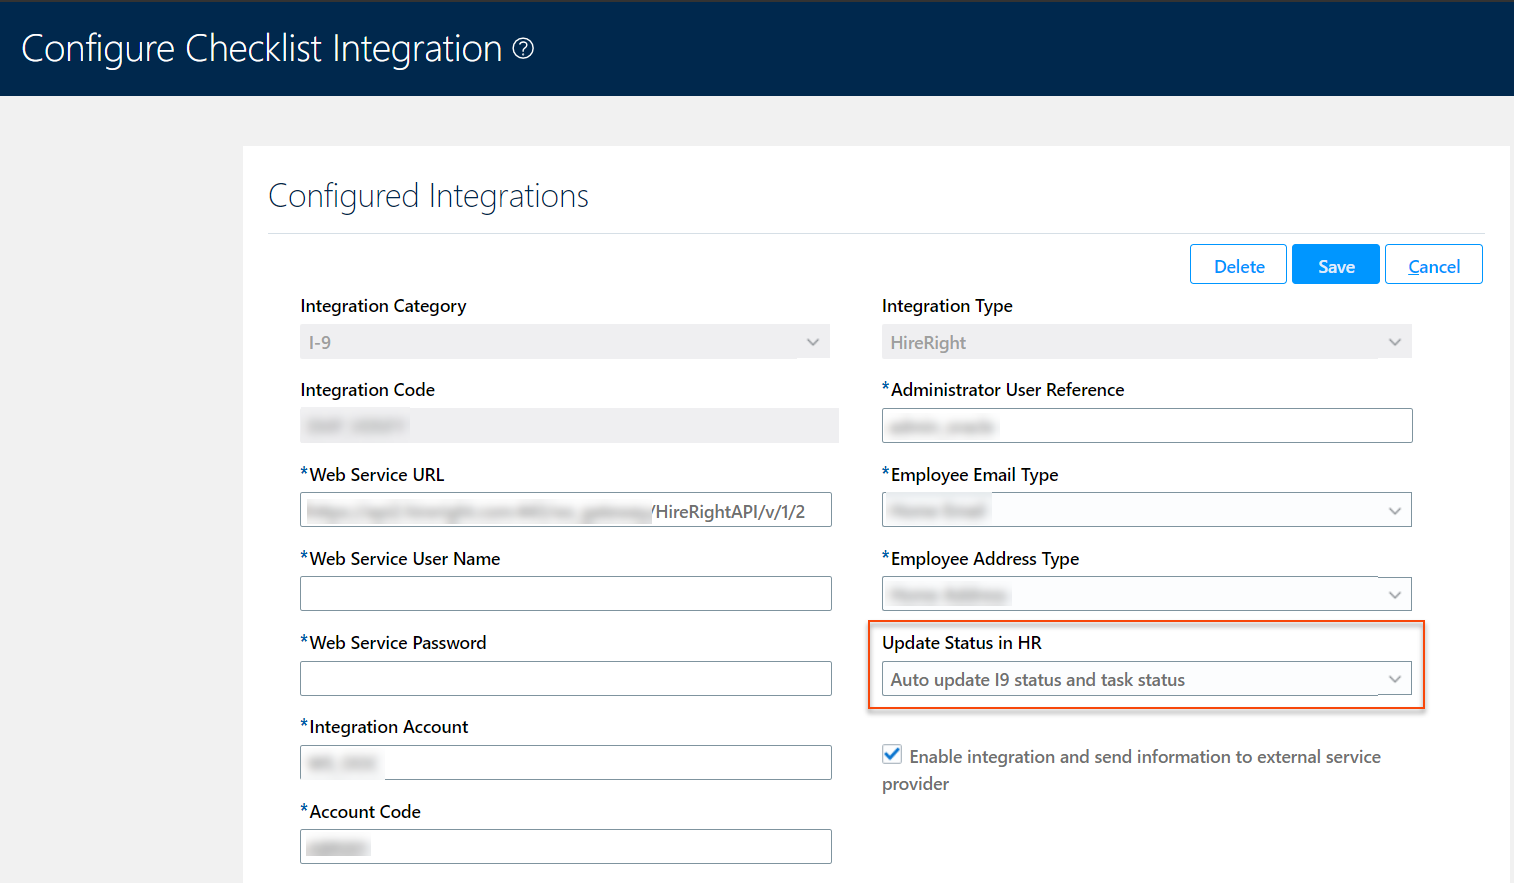Delete the current integration configuration
Image resolution: width=1514 pixels, height=883 pixels.
pyautogui.click(x=1238, y=264)
